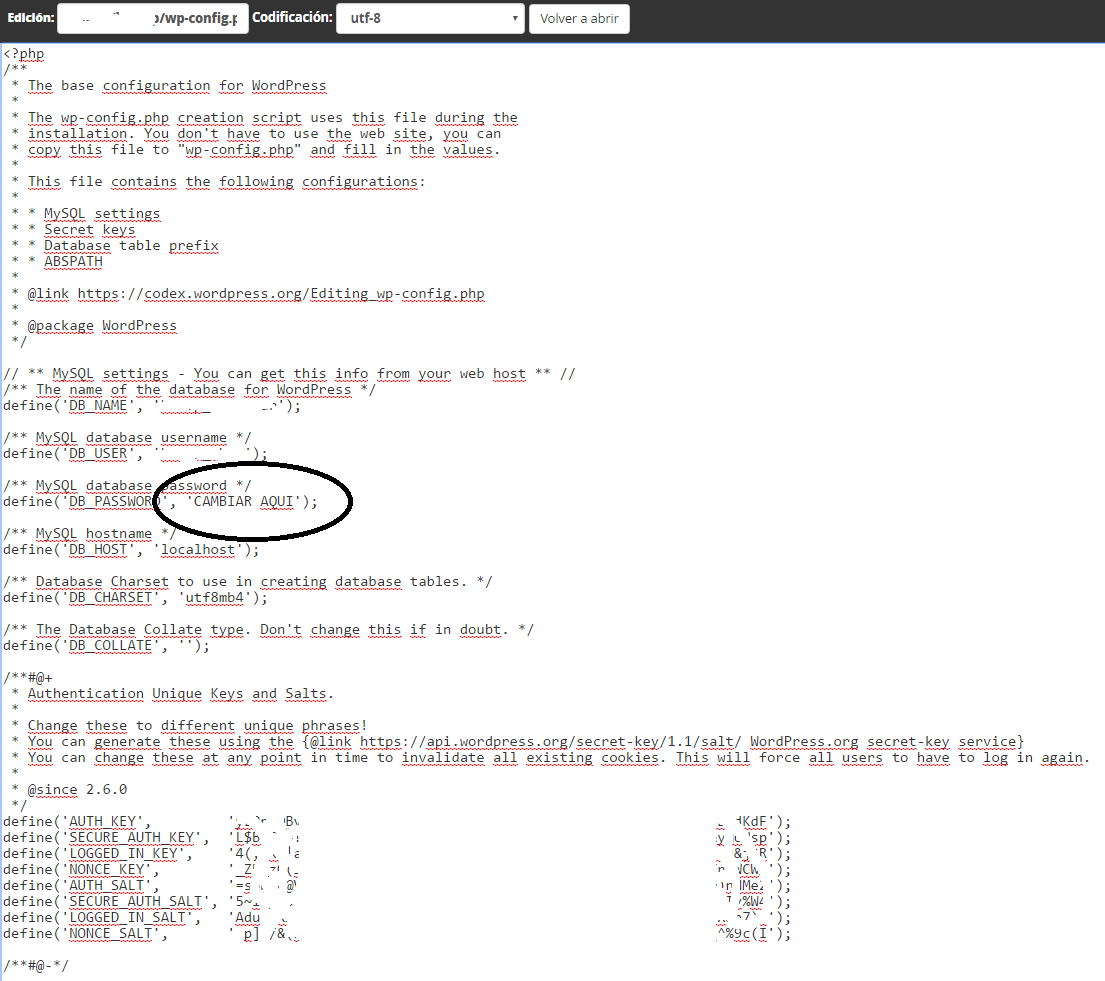1105x981 pixels.
Task: Click the 'NONCE_KEY' define line
Action: pos(397,870)
